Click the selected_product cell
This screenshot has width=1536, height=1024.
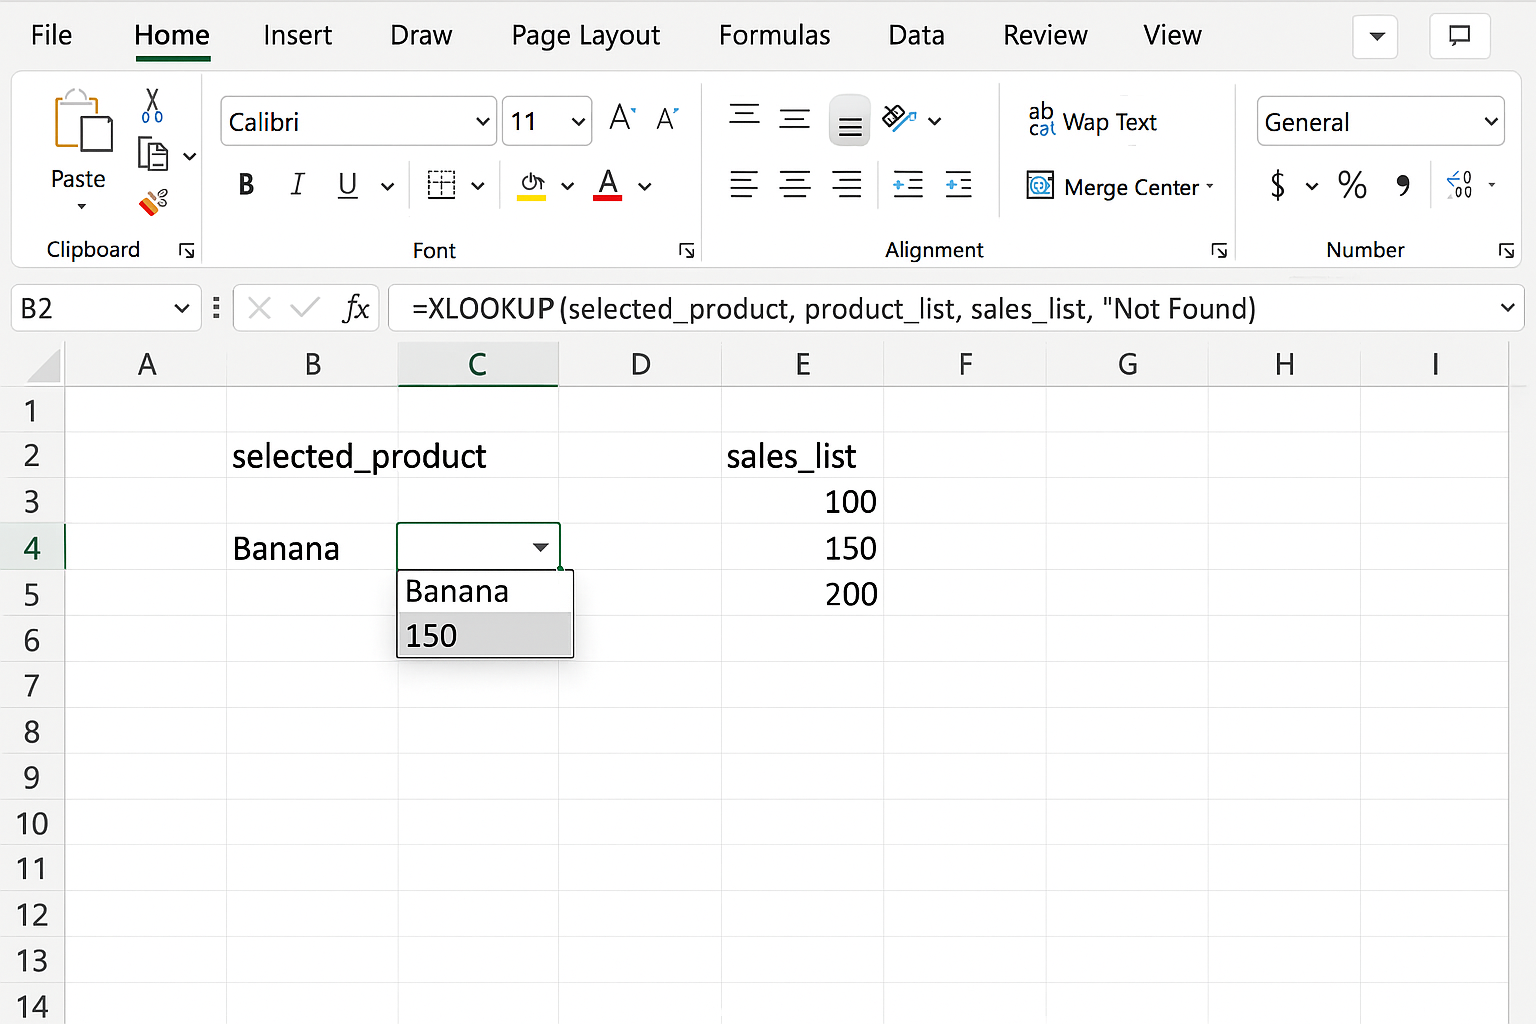312,456
